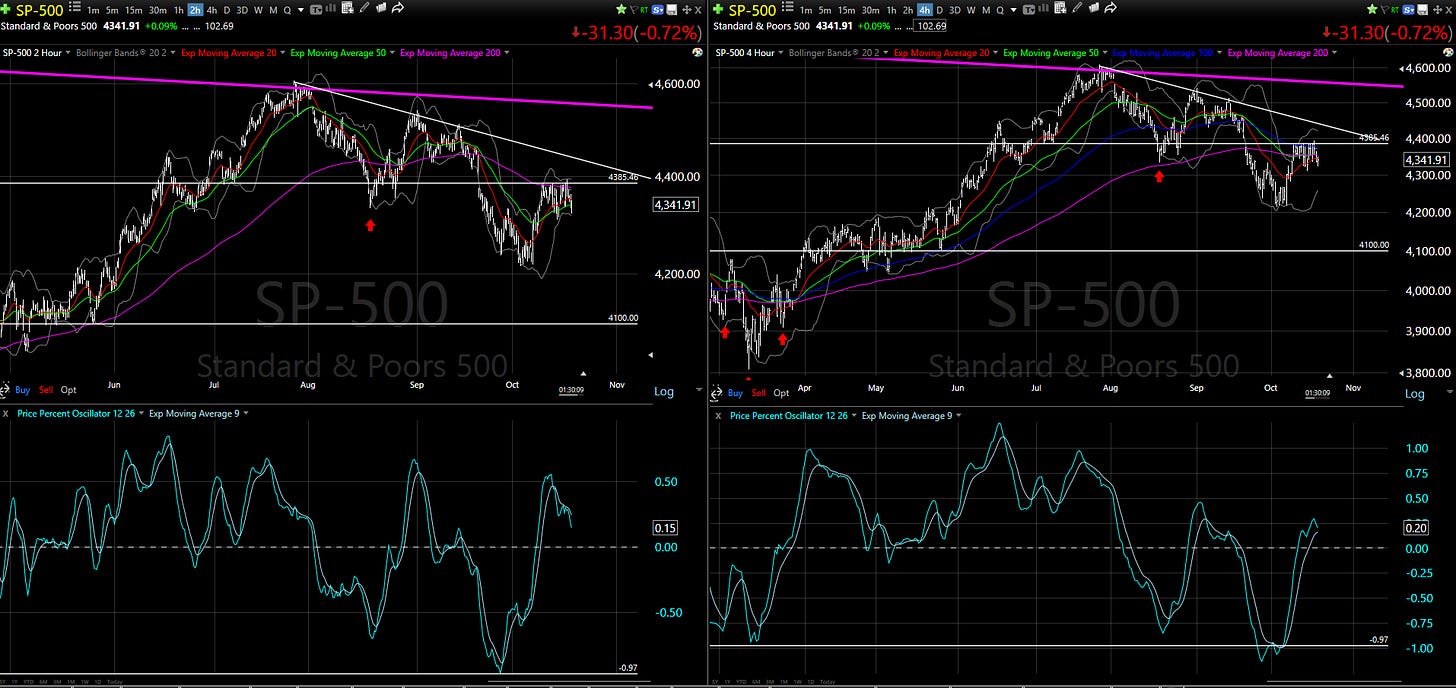
Task: Open the chart type bars icon on the 2 Hour chart
Action: click(330, 8)
